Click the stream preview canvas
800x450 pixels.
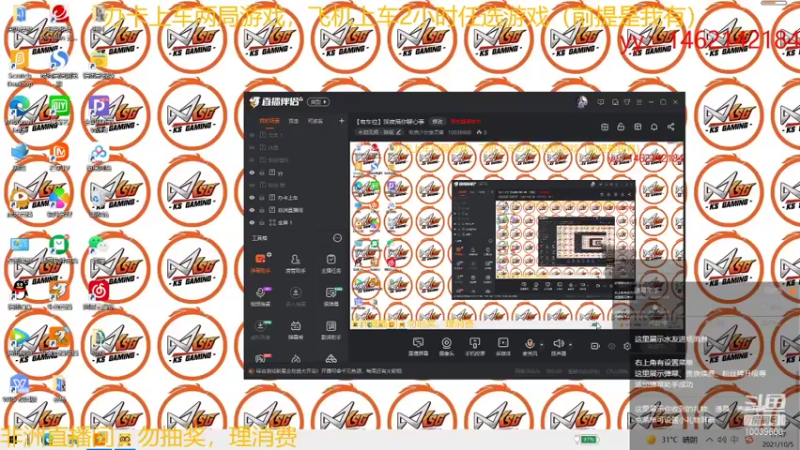(516, 235)
